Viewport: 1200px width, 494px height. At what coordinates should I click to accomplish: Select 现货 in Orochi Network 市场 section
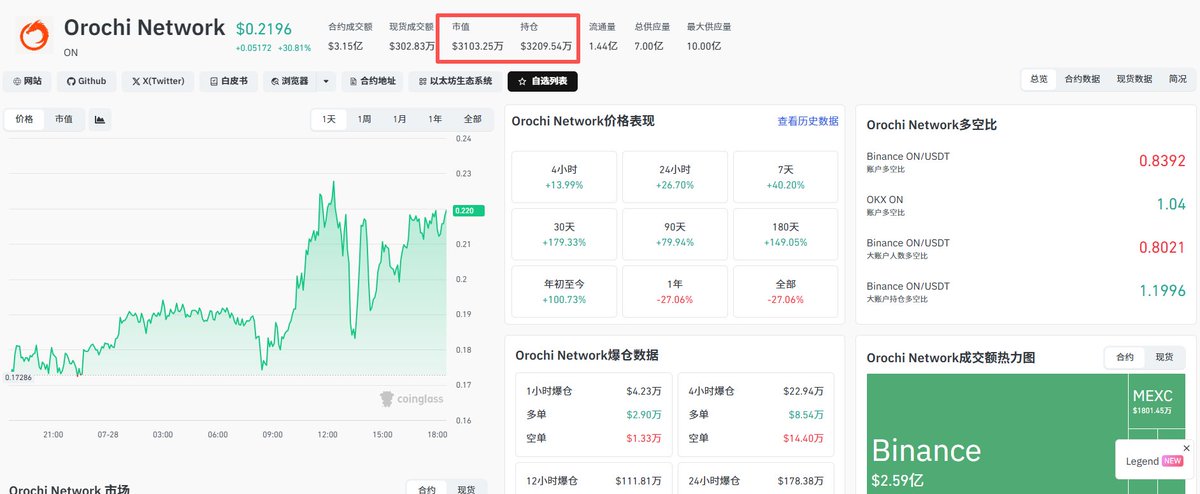[466, 489]
